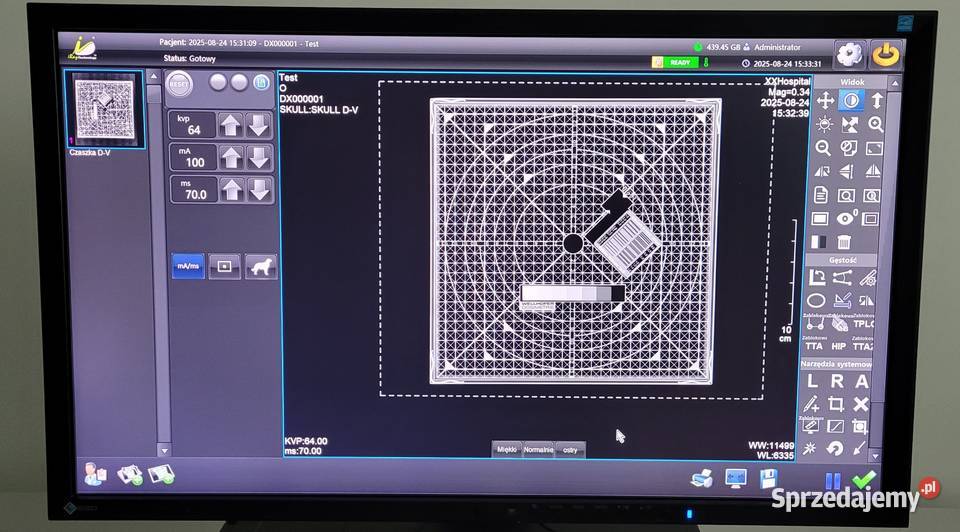Screen dimensions: 960x532
Task: Activate the window/level contrast tool
Action: (x=851, y=100)
